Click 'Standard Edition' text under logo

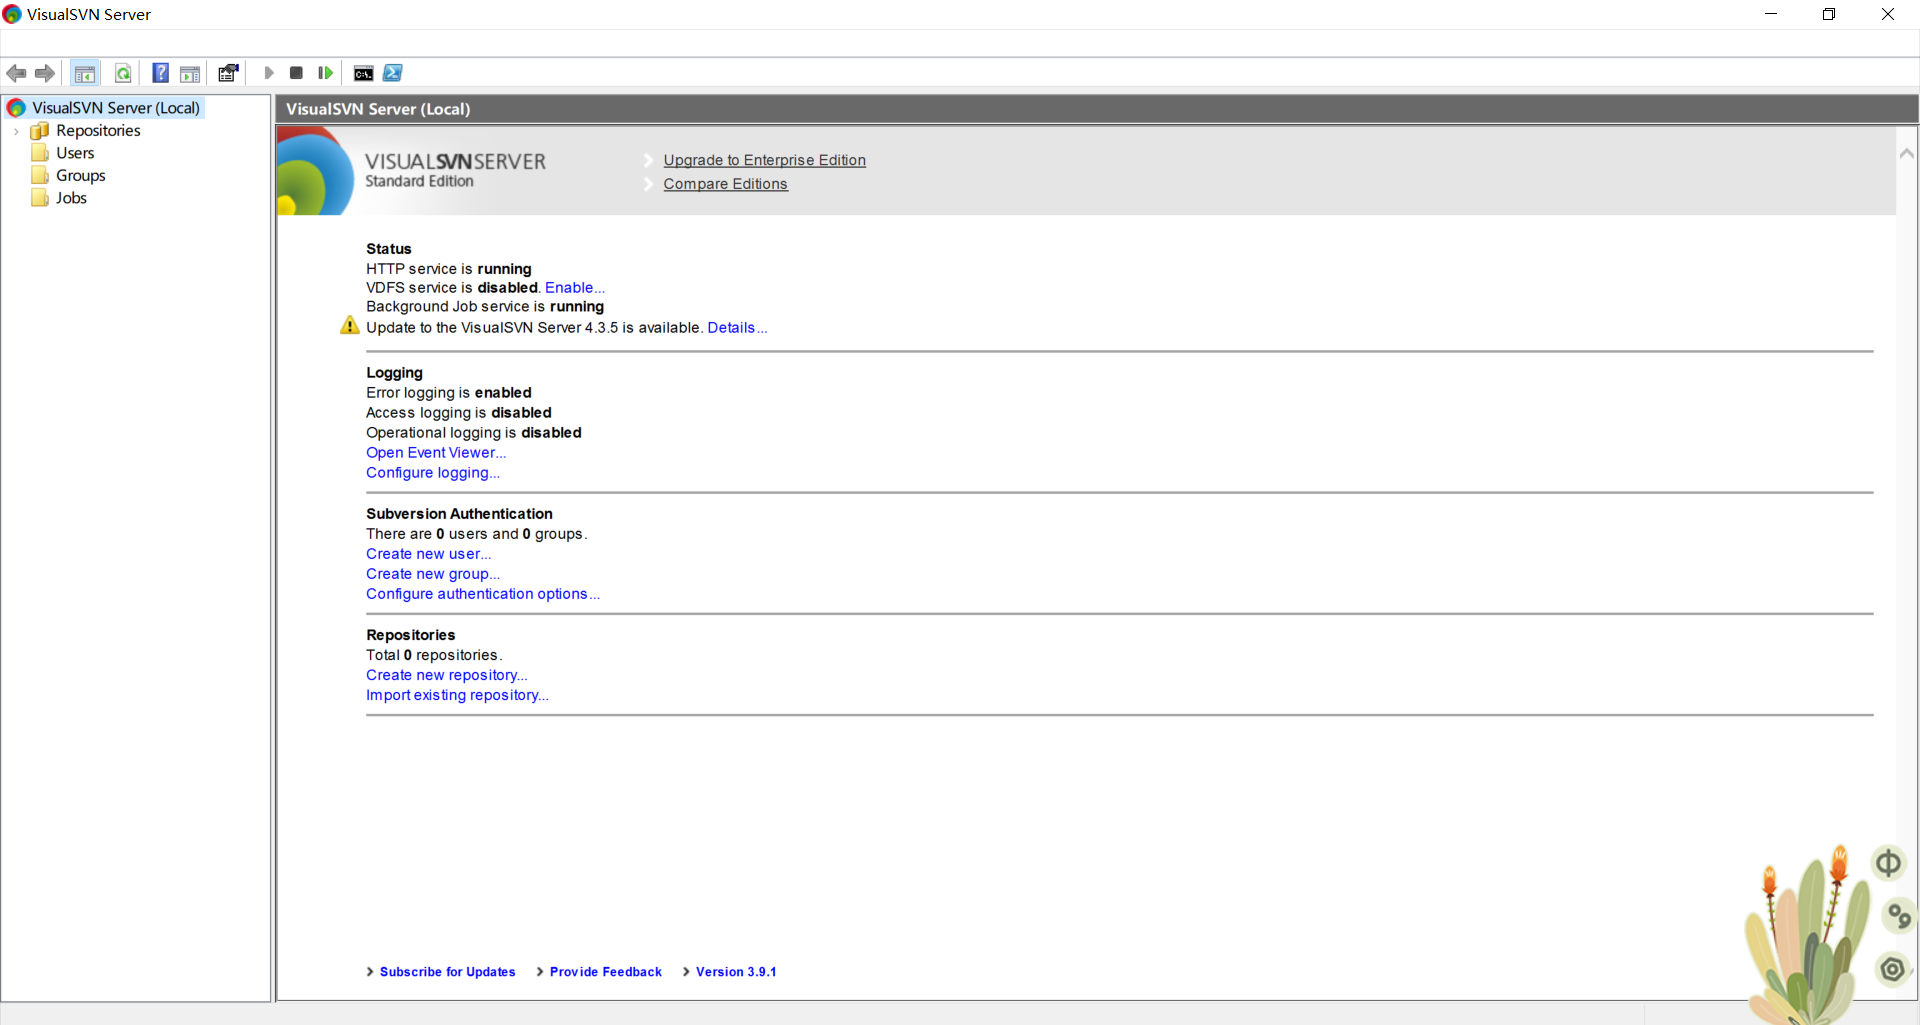(419, 181)
